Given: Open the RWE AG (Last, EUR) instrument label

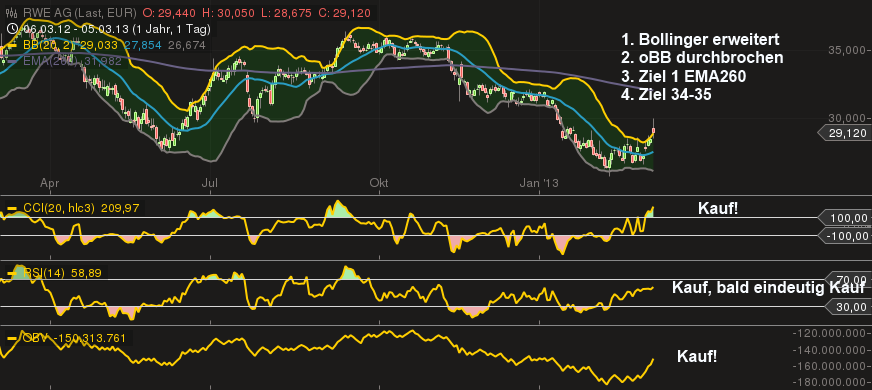Looking at the screenshot, I should tap(81, 12).
